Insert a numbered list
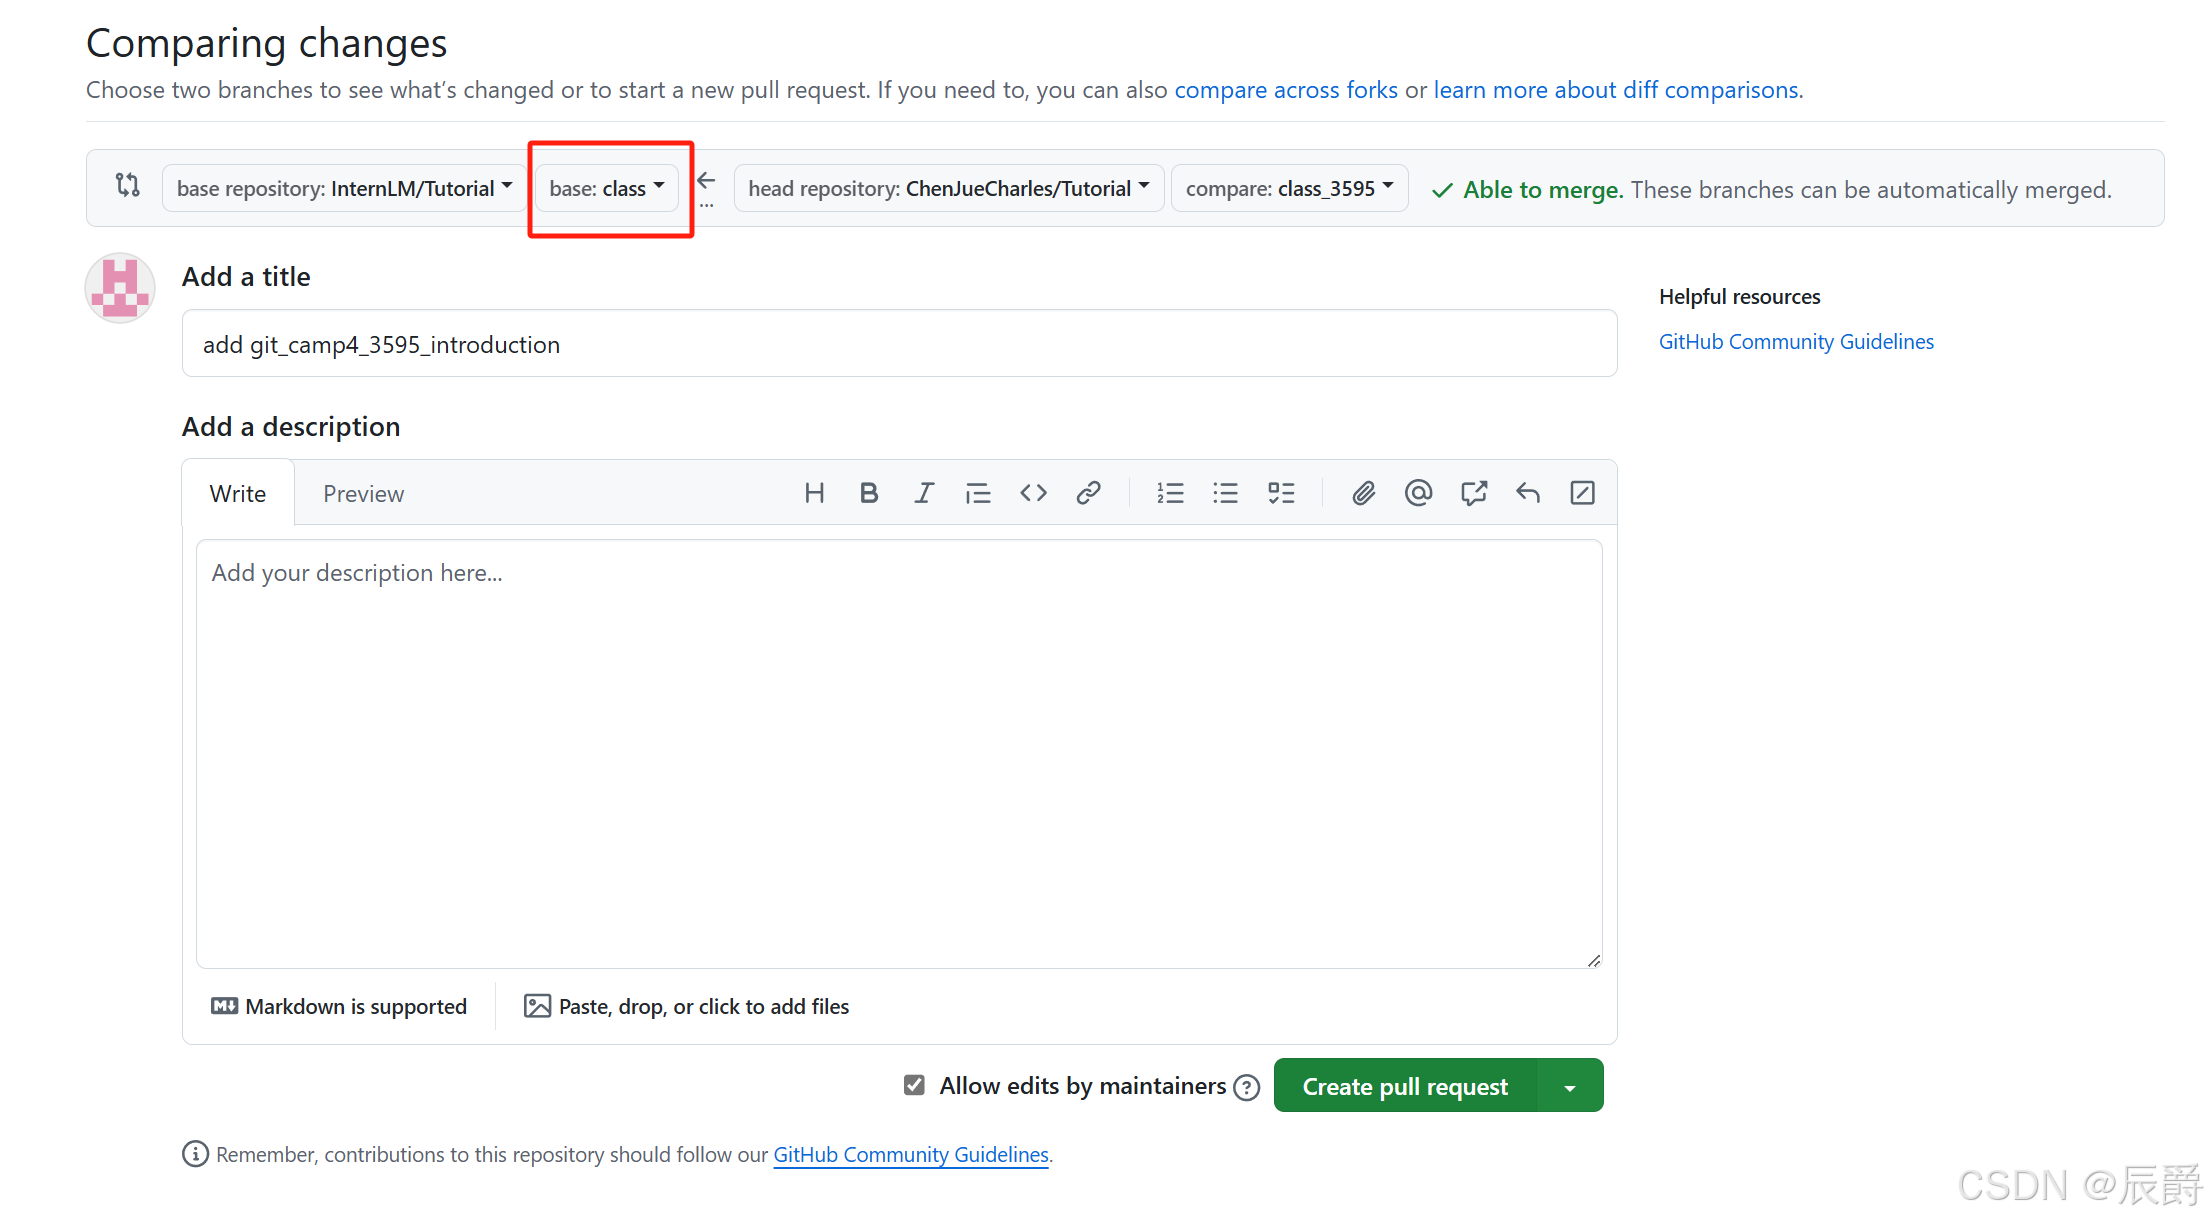2208x1221 pixels. (1170, 493)
